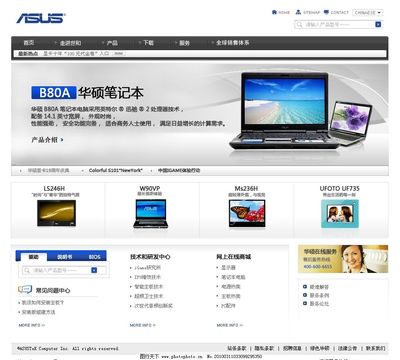400x360 pixels.
Task: Click the first link under 技术和研发中心
Action: 147,268
